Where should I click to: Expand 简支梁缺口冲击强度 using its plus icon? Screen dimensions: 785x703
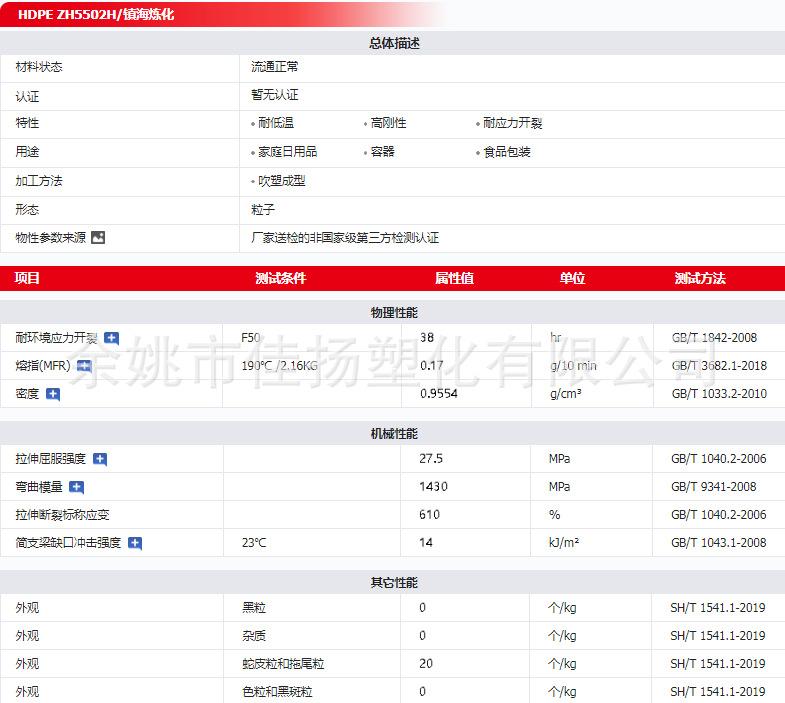click(x=135, y=543)
